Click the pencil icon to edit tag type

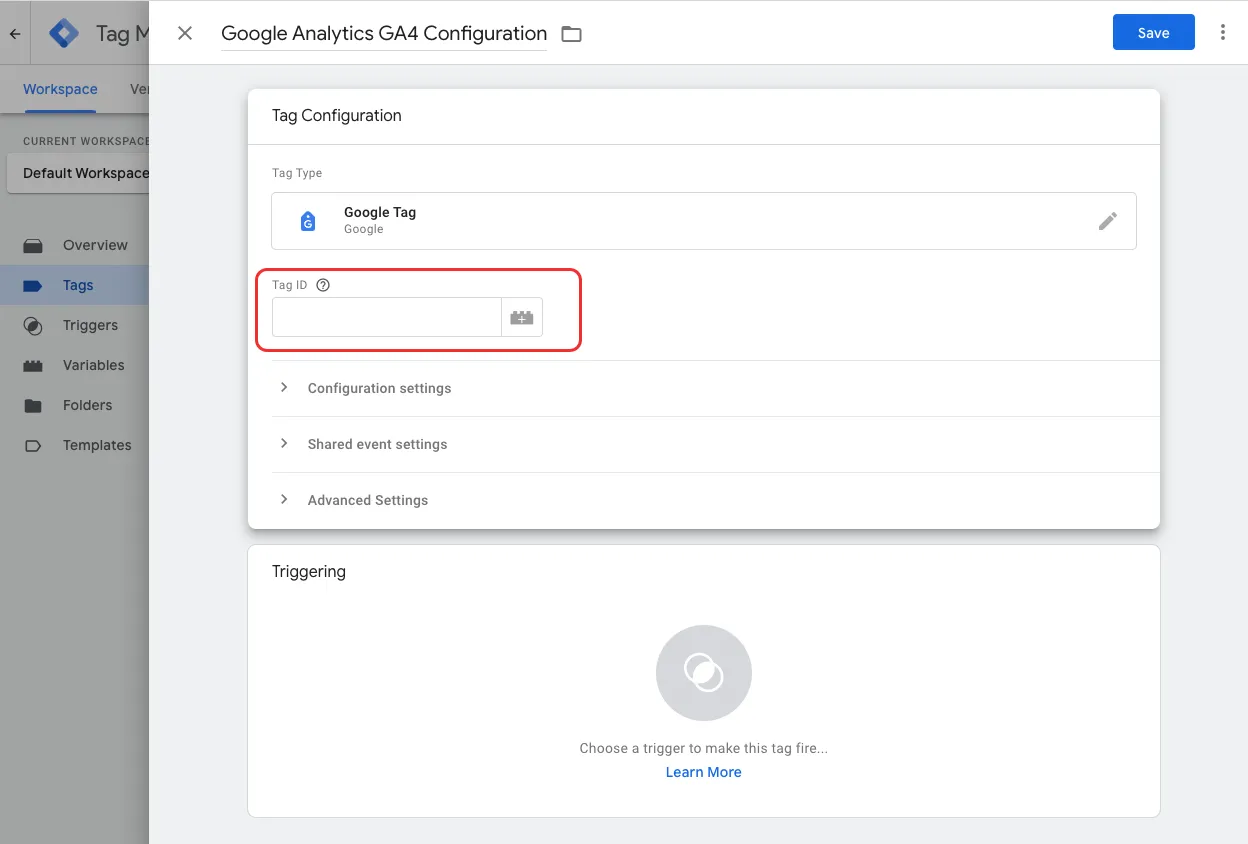tap(1107, 221)
